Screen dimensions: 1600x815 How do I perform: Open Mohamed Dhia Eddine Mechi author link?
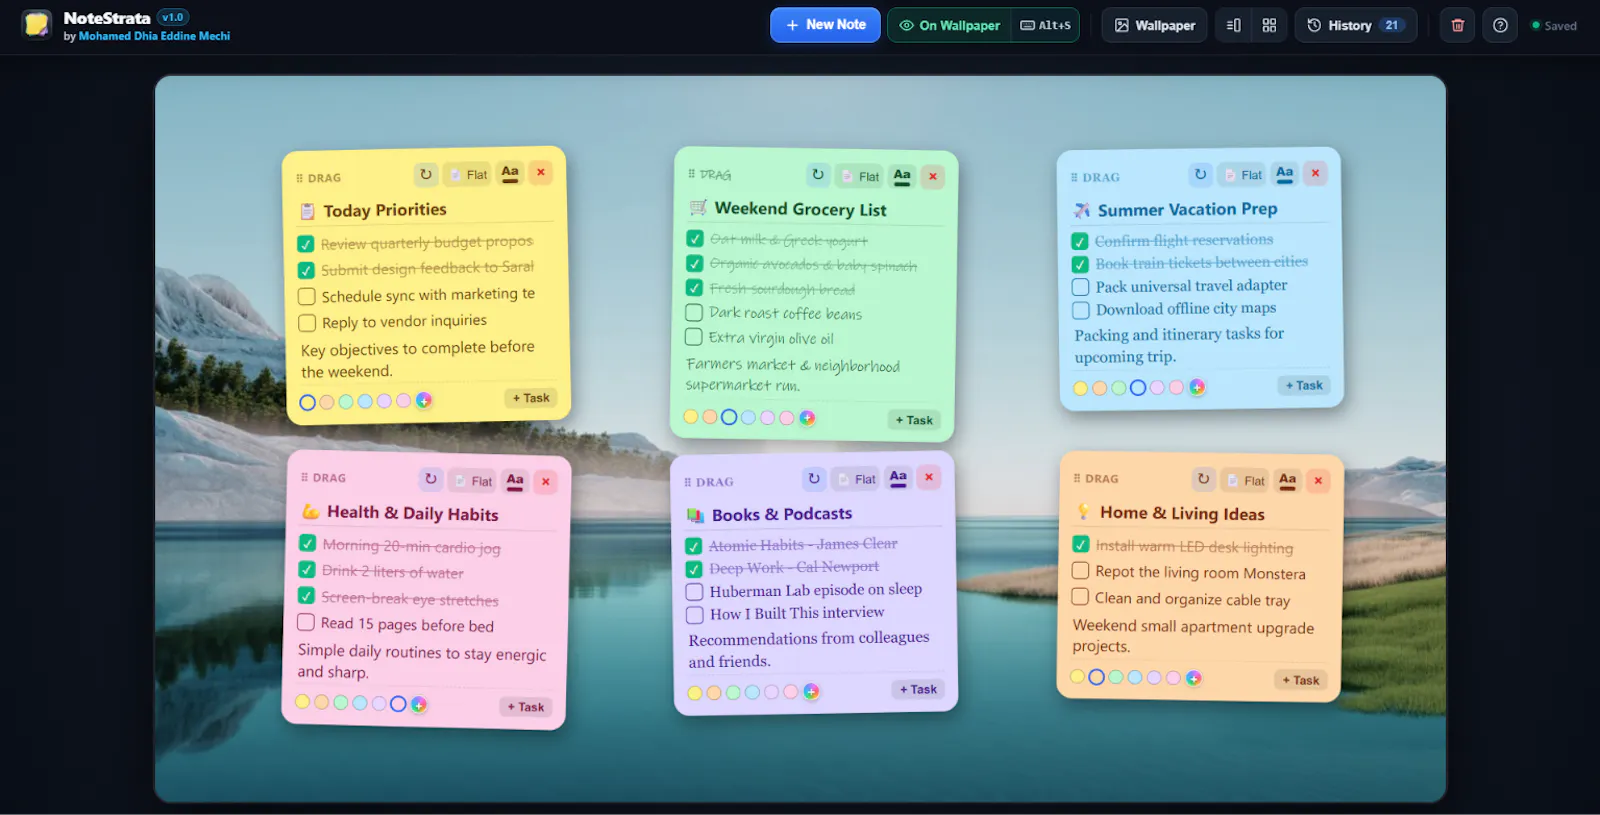(x=154, y=36)
